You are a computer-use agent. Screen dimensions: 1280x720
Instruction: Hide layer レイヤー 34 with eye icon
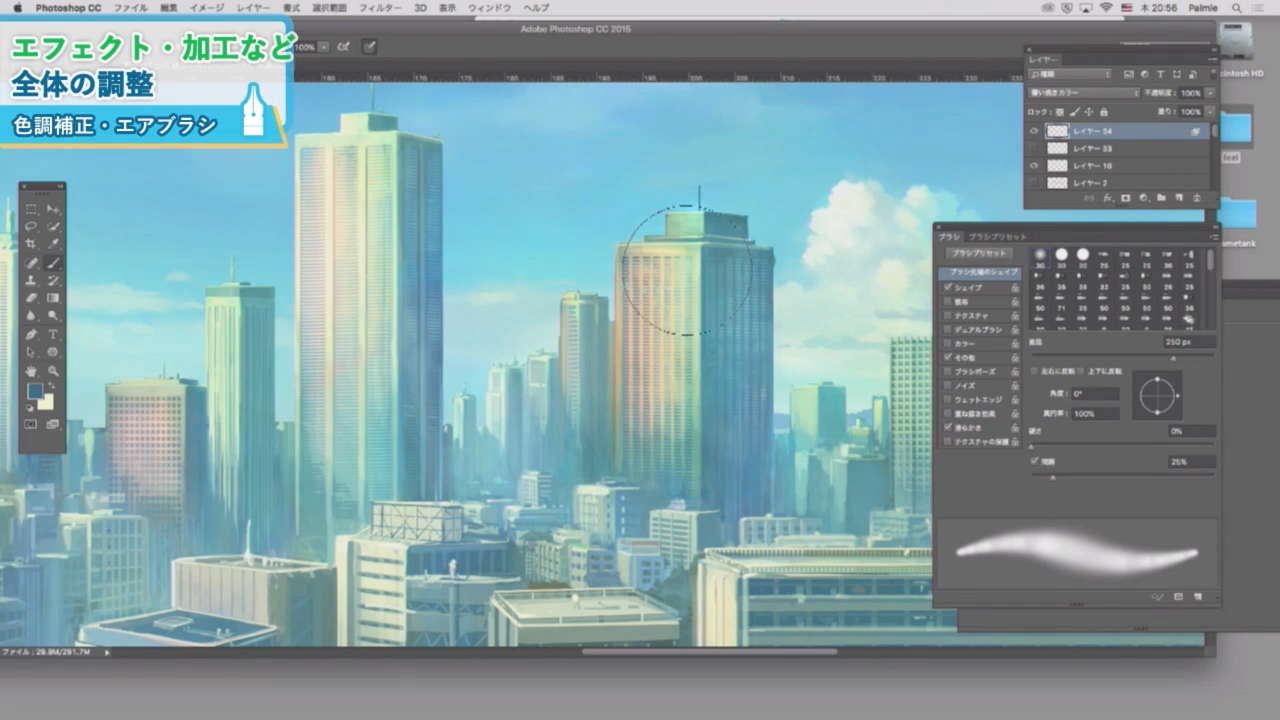(x=1034, y=131)
